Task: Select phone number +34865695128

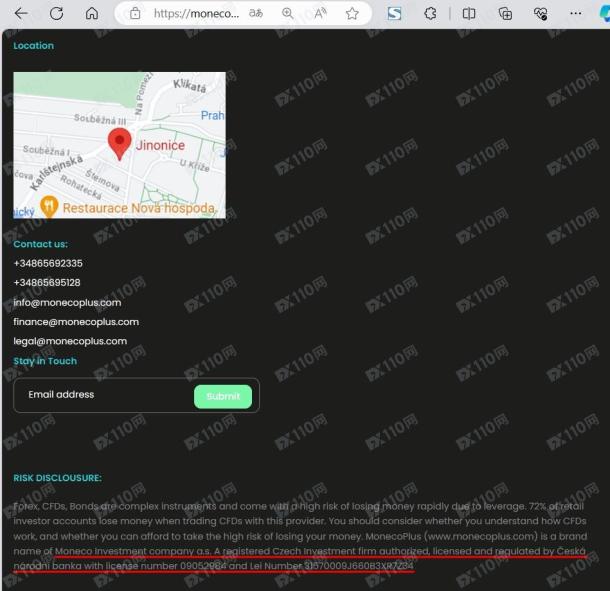Action: (x=47, y=282)
